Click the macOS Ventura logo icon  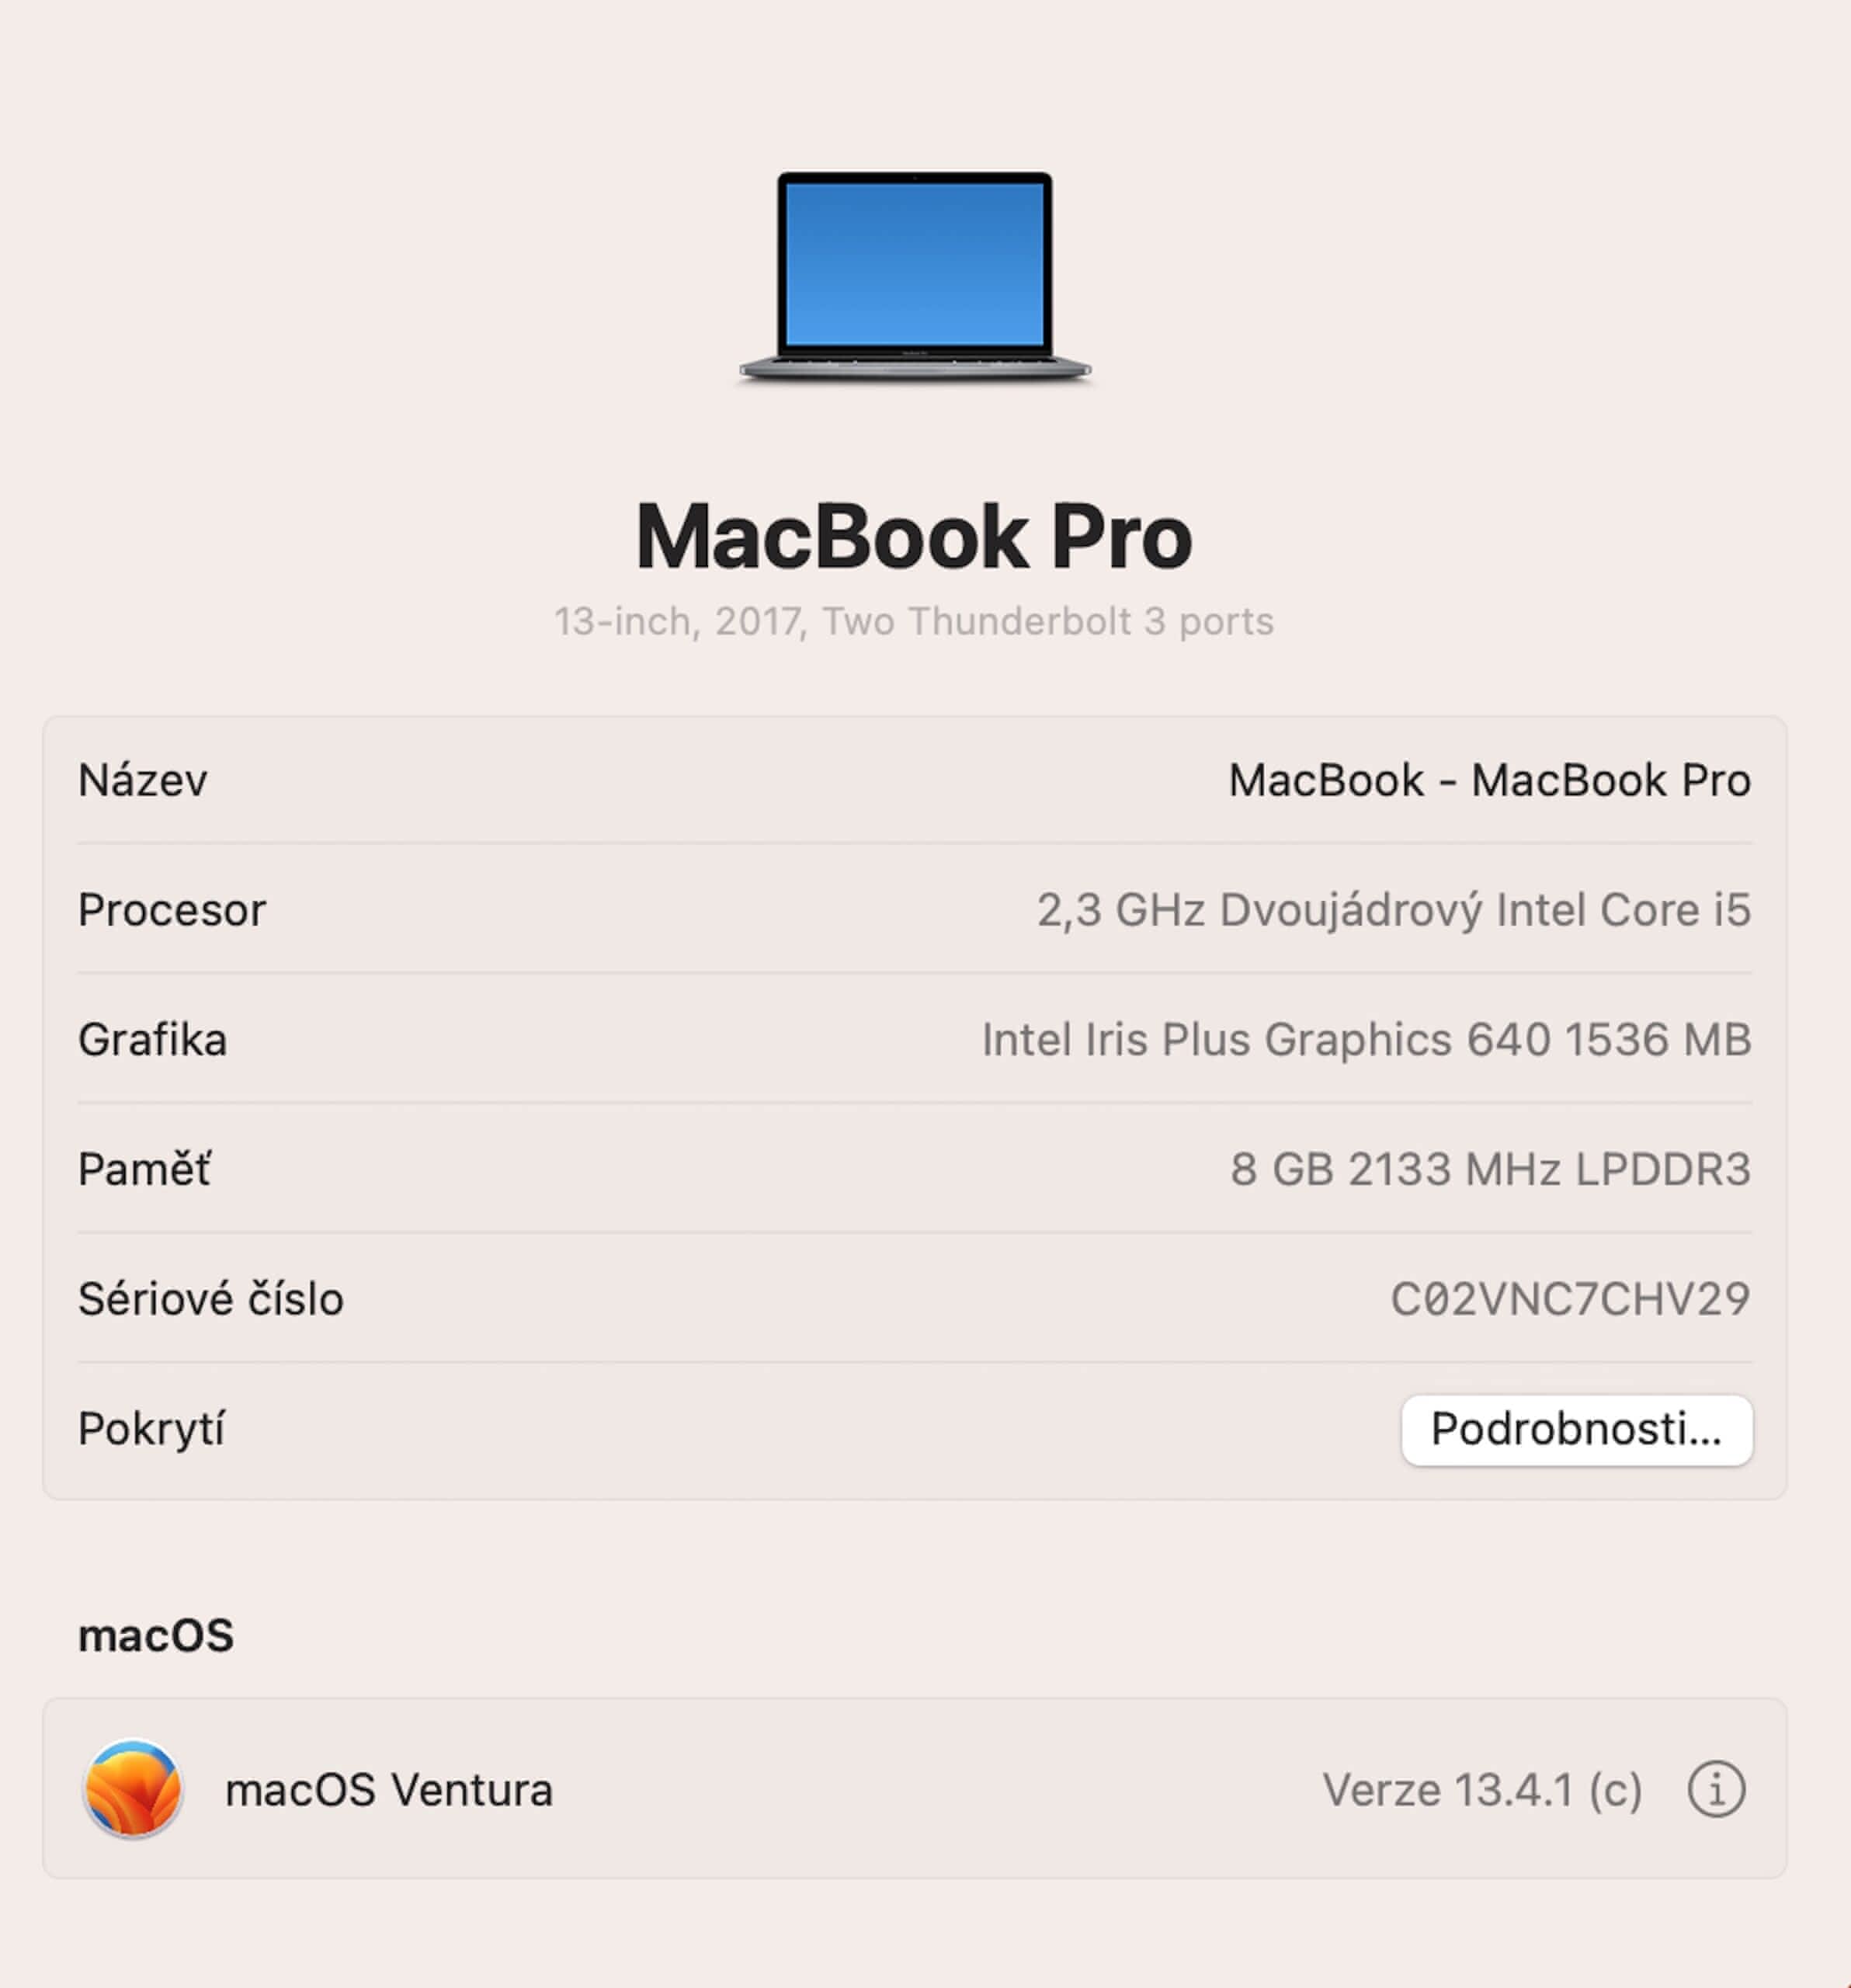pos(133,1788)
